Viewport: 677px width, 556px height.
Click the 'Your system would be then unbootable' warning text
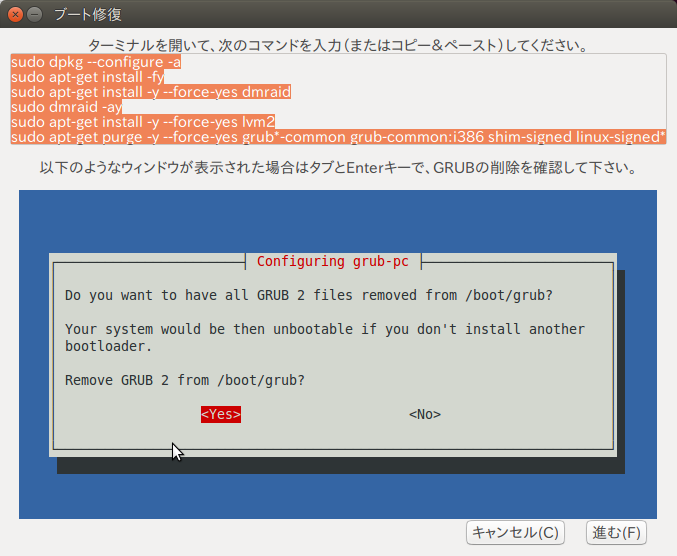pos(325,338)
